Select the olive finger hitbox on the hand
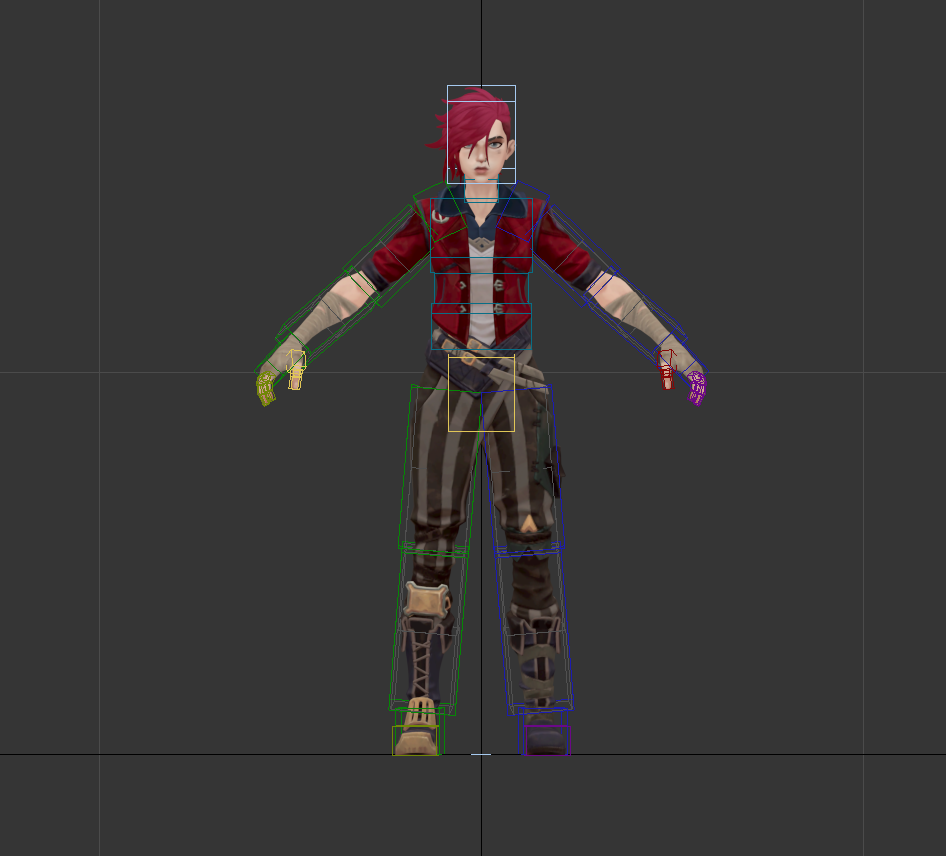 click(265, 388)
